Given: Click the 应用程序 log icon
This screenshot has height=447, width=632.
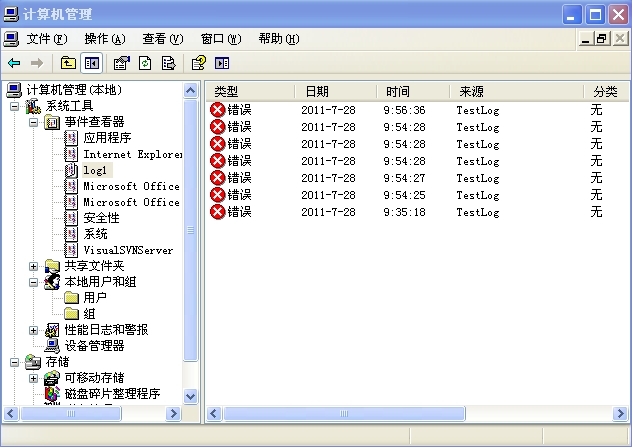Looking at the screenshot, I should tap(71, 138).
